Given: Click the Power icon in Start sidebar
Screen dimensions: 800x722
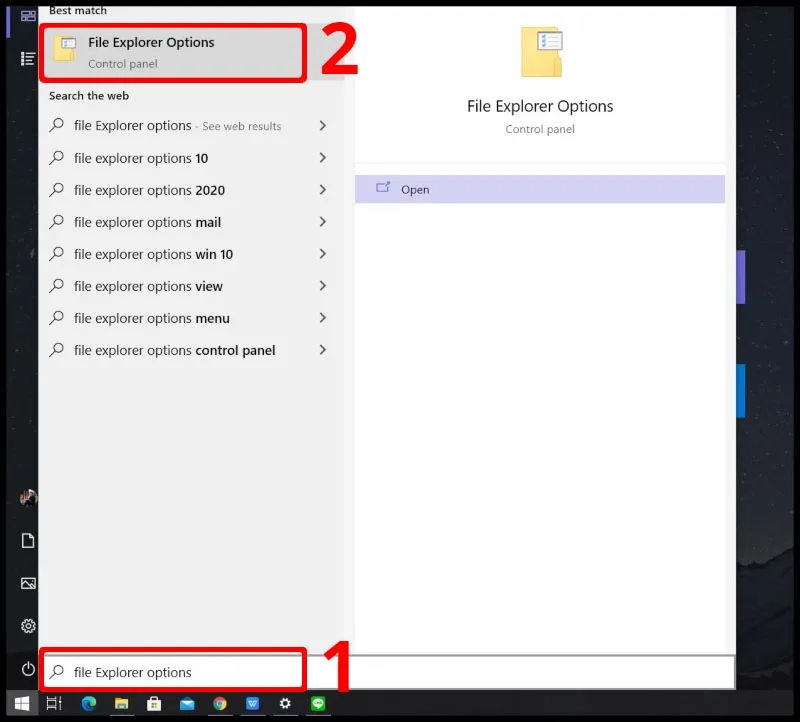Looking at the screenshot, I should [28, 668].
